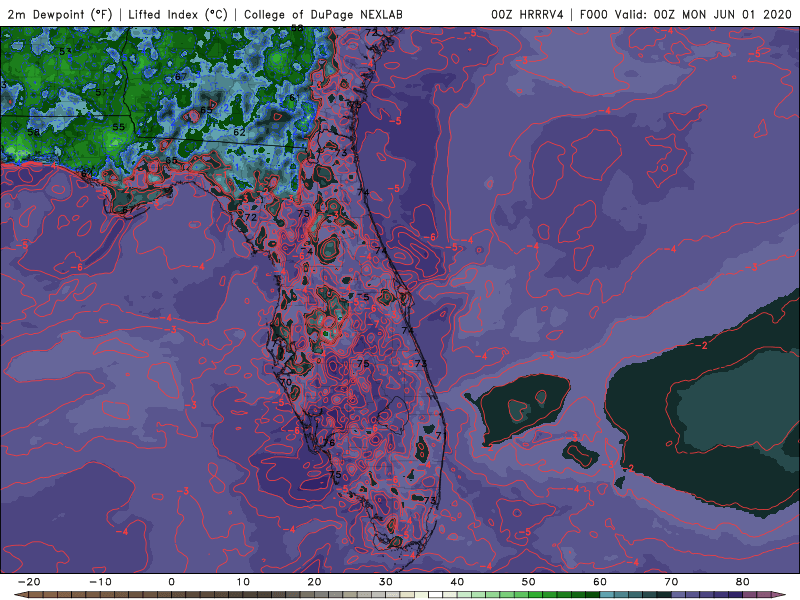Click the "Valid: 00Z MON JUN 01 2020" text
This screenshot has width=800, height=600.
coord(703,15)
